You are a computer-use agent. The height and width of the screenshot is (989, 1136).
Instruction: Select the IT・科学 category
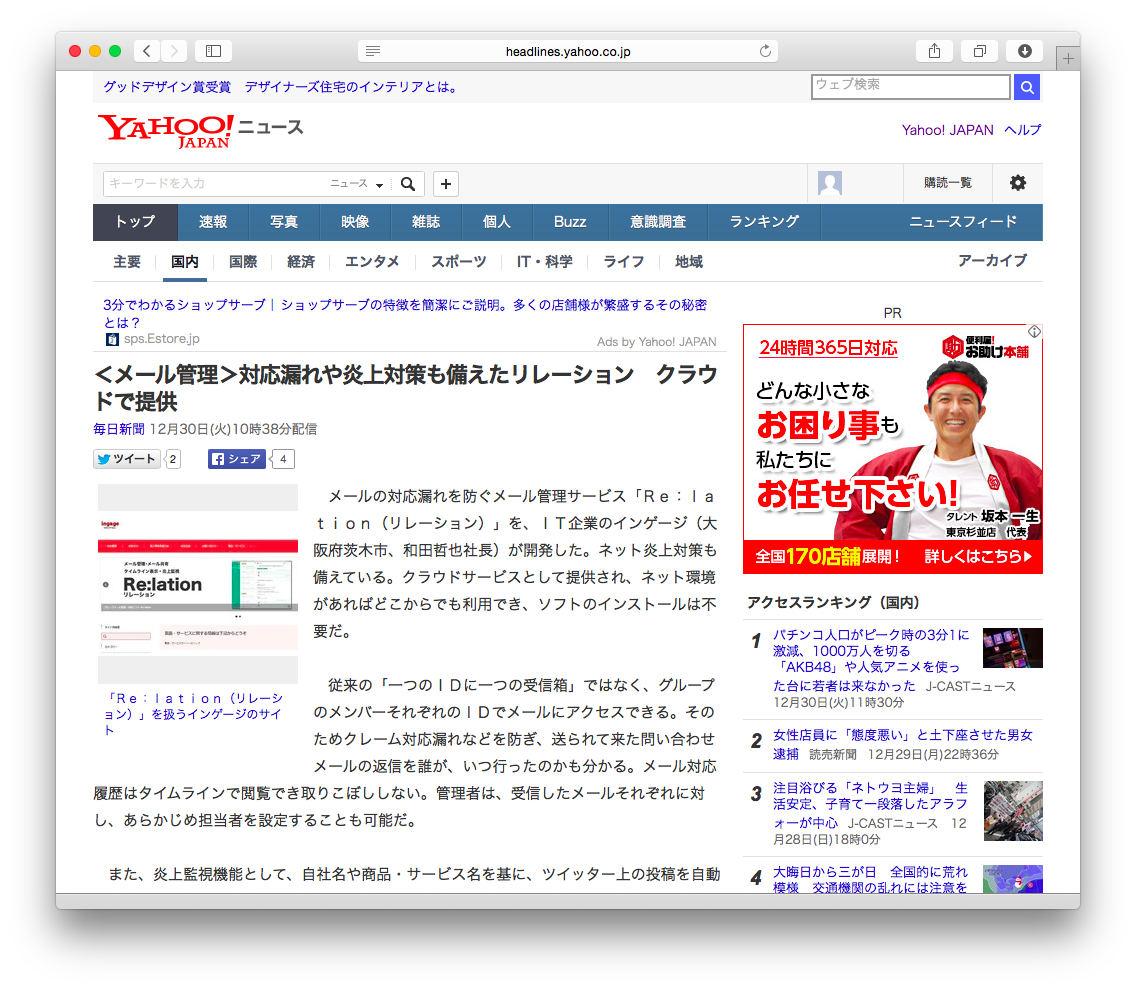tap(545, 262)
